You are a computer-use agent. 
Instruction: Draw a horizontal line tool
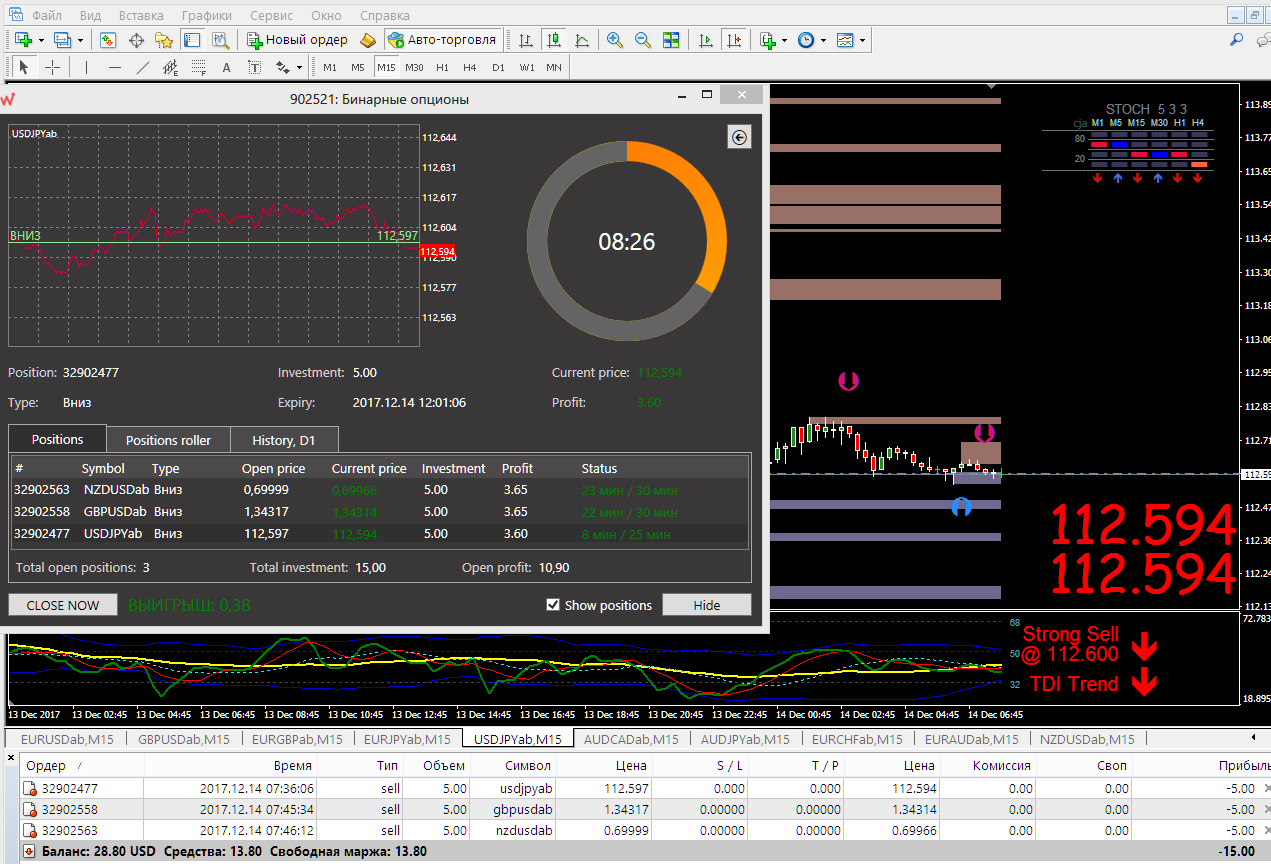[x=114, y=68]
